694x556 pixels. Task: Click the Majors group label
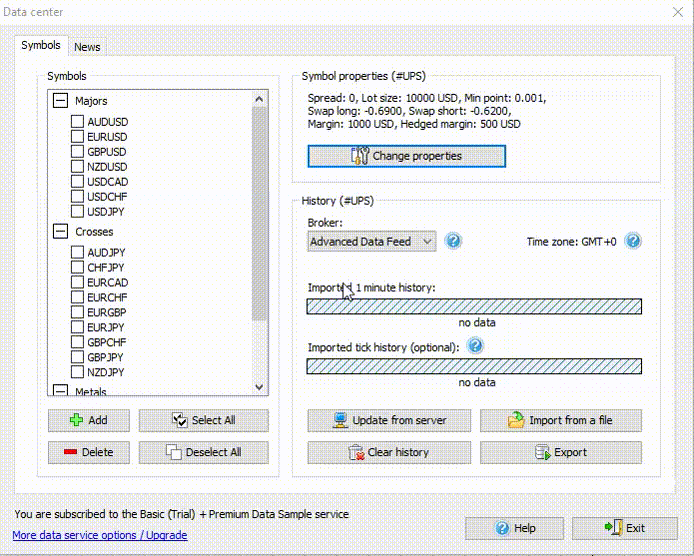pyautogui.click(x=91, y=101)
